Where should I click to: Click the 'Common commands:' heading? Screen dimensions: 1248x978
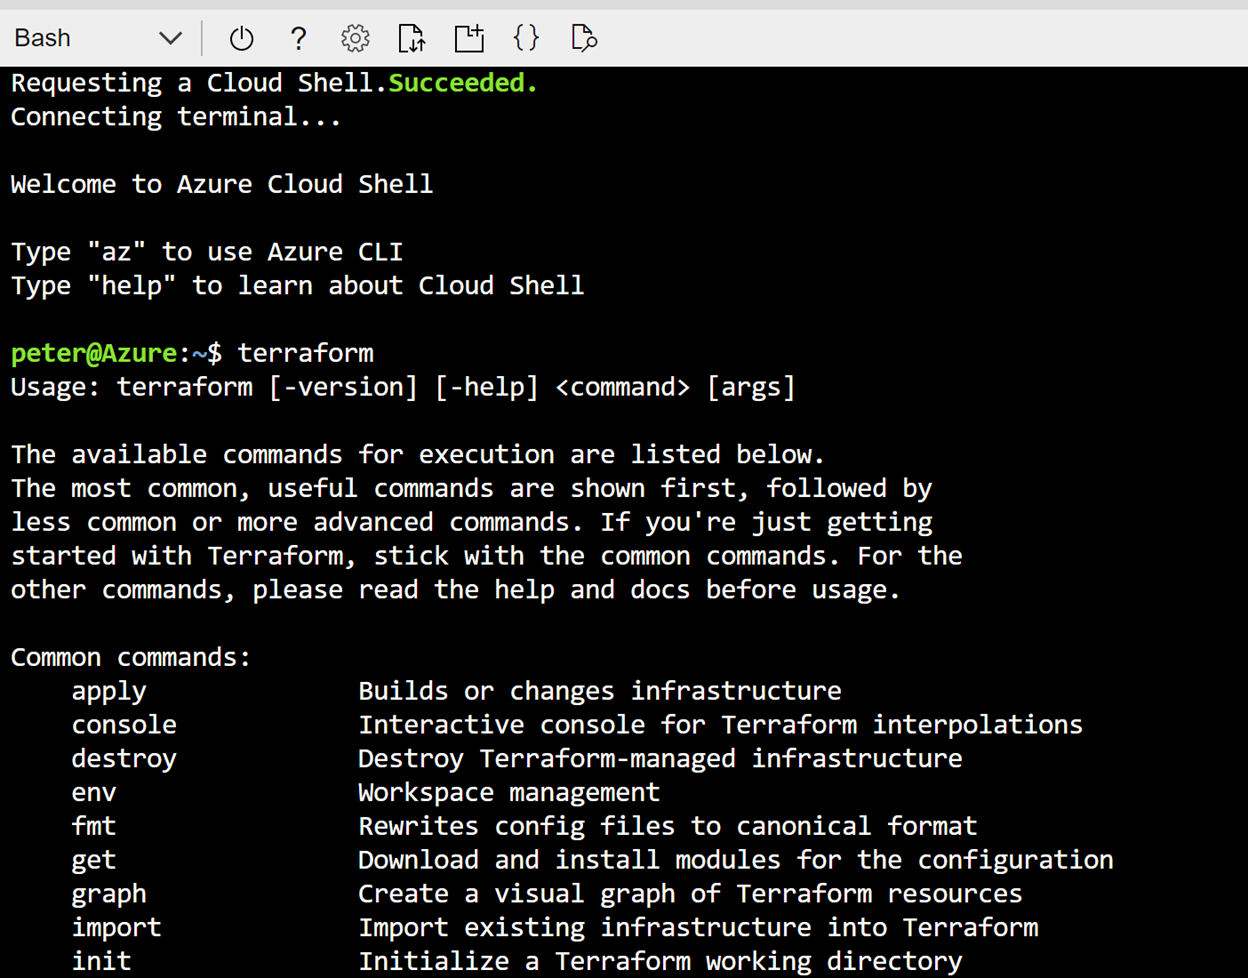click(x=131, y=657)
